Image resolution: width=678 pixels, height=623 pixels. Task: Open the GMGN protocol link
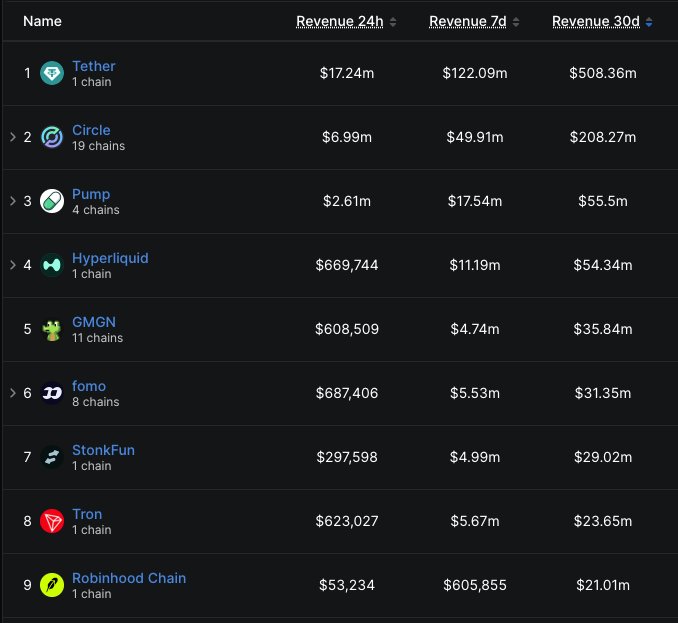click(94, 322)
